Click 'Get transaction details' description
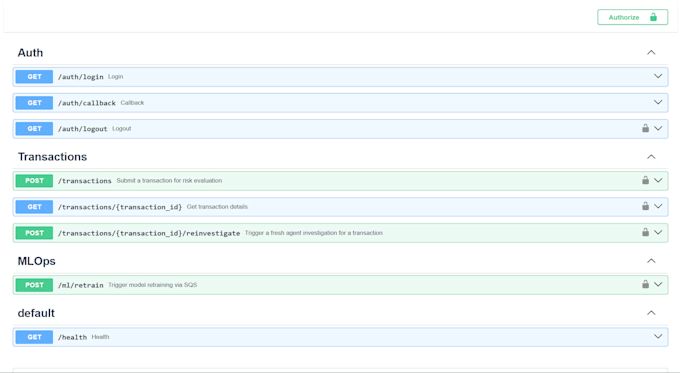 point(217,206)
